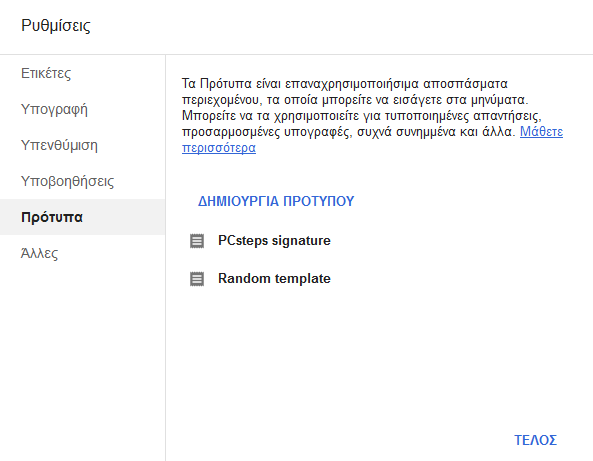Open the Random template name

click(x=274, y=279)
